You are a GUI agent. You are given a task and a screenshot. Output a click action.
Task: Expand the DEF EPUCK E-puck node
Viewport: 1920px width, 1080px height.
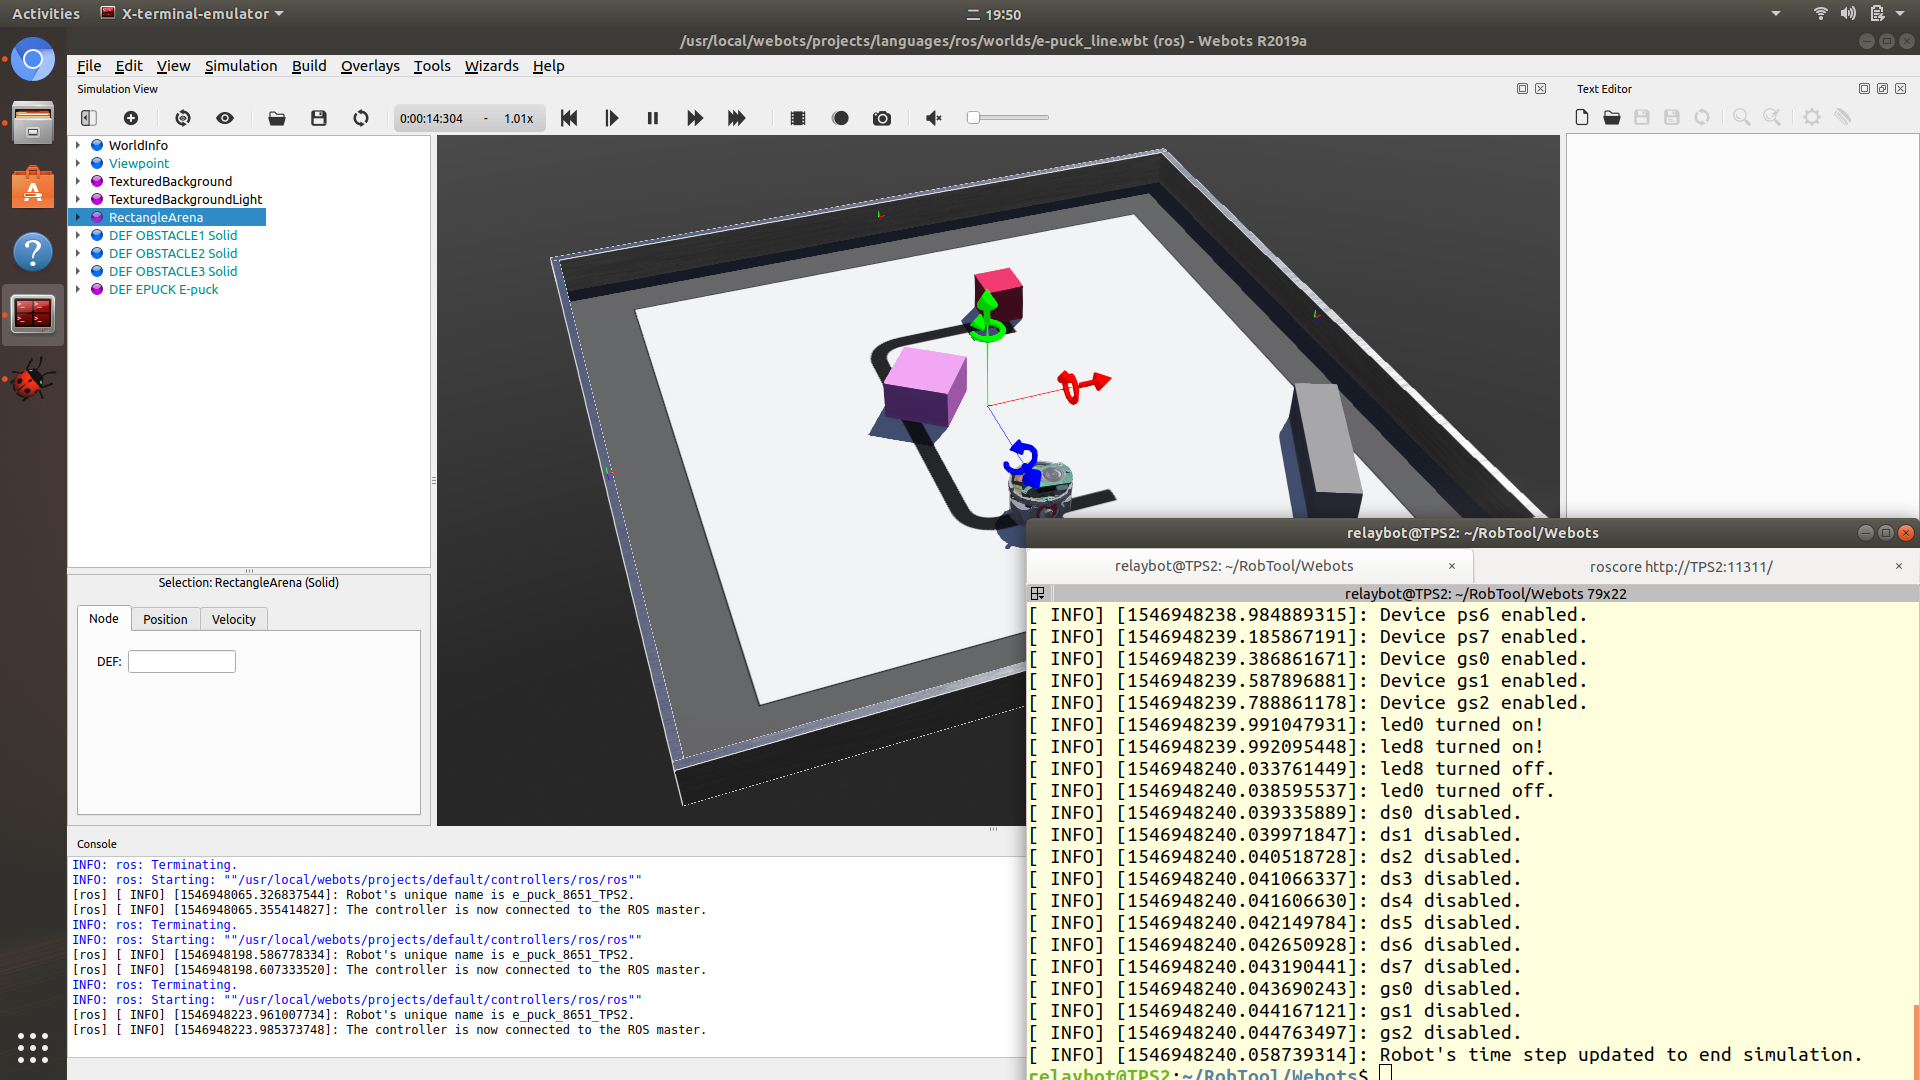tap(78, 289)
